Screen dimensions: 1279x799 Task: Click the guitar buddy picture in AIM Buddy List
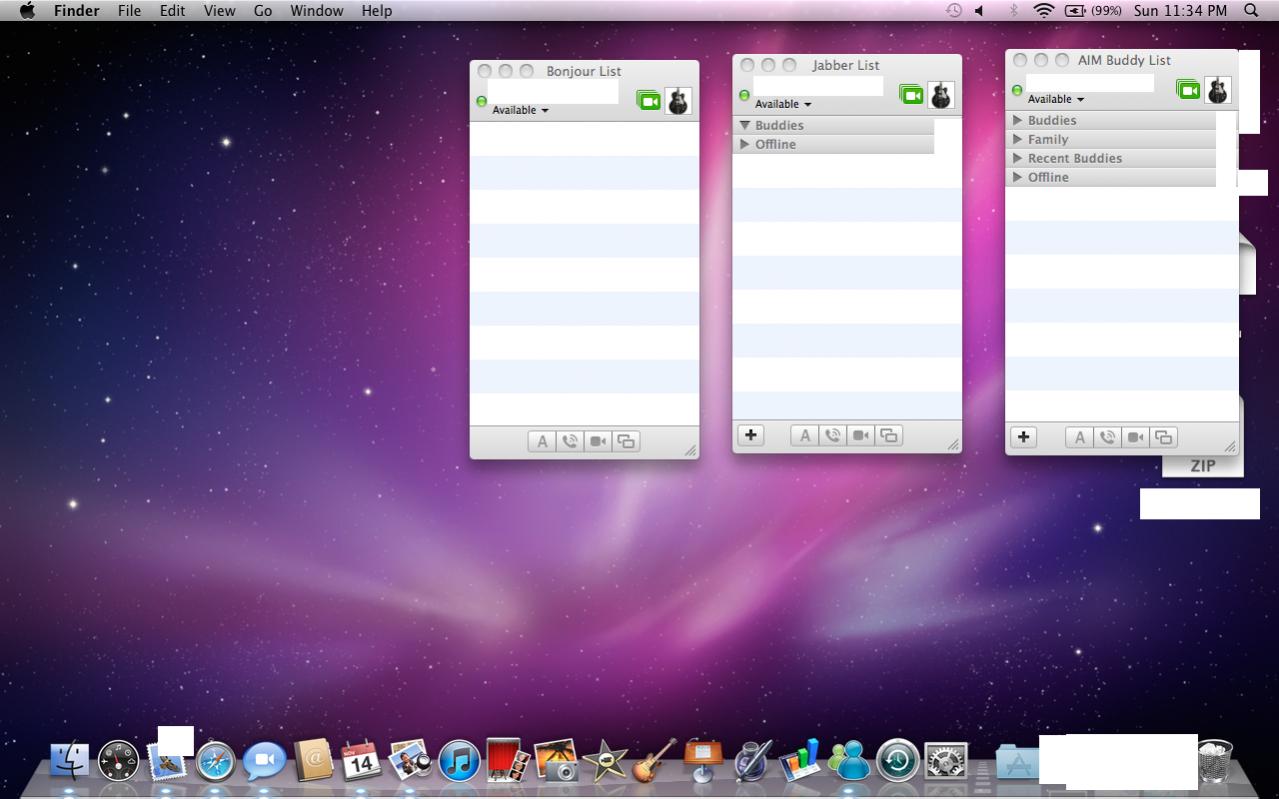(x=1217, y=89)
